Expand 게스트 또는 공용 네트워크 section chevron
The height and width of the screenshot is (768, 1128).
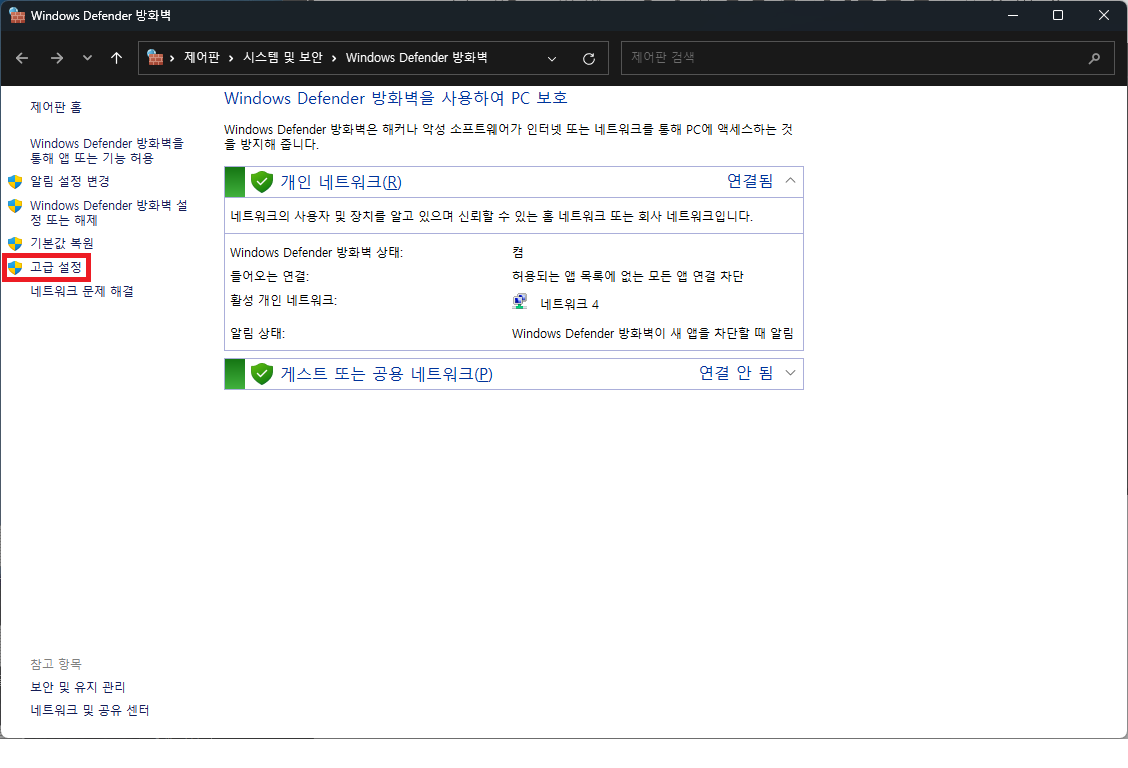(x=790, y=372)
